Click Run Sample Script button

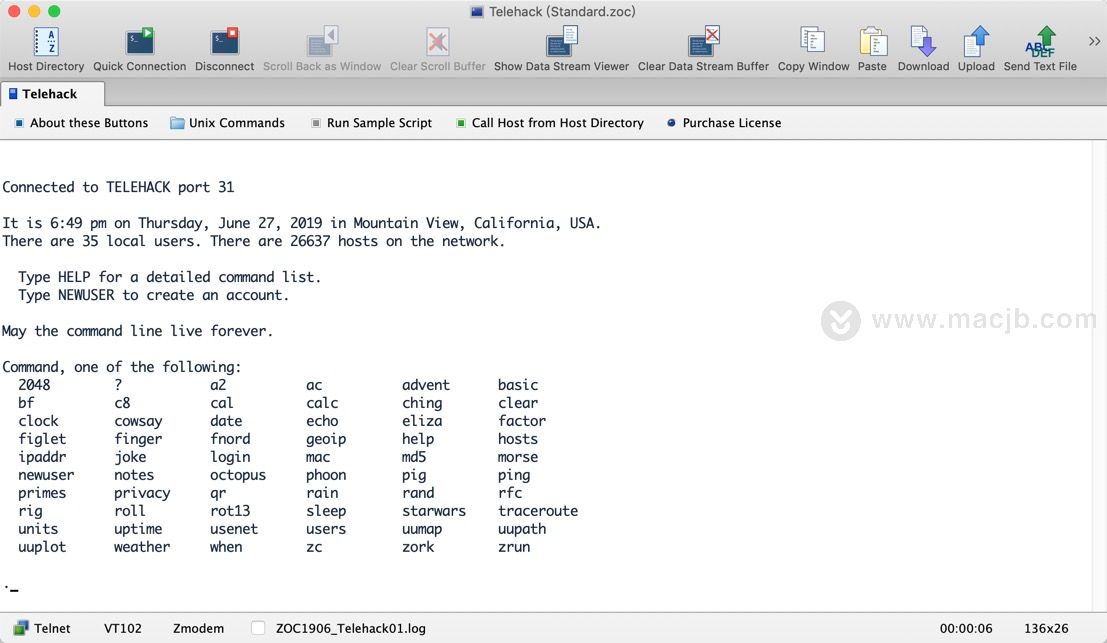pos(372,123)
